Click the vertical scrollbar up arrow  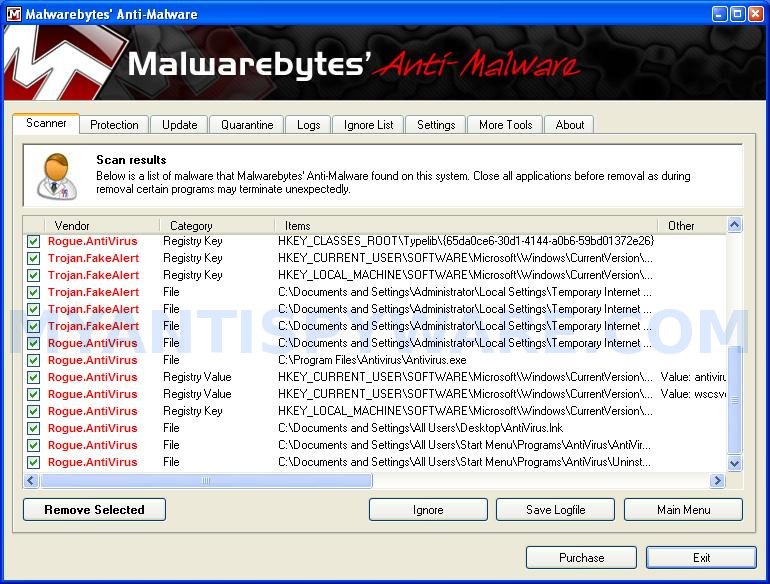[x=734, y=225]
